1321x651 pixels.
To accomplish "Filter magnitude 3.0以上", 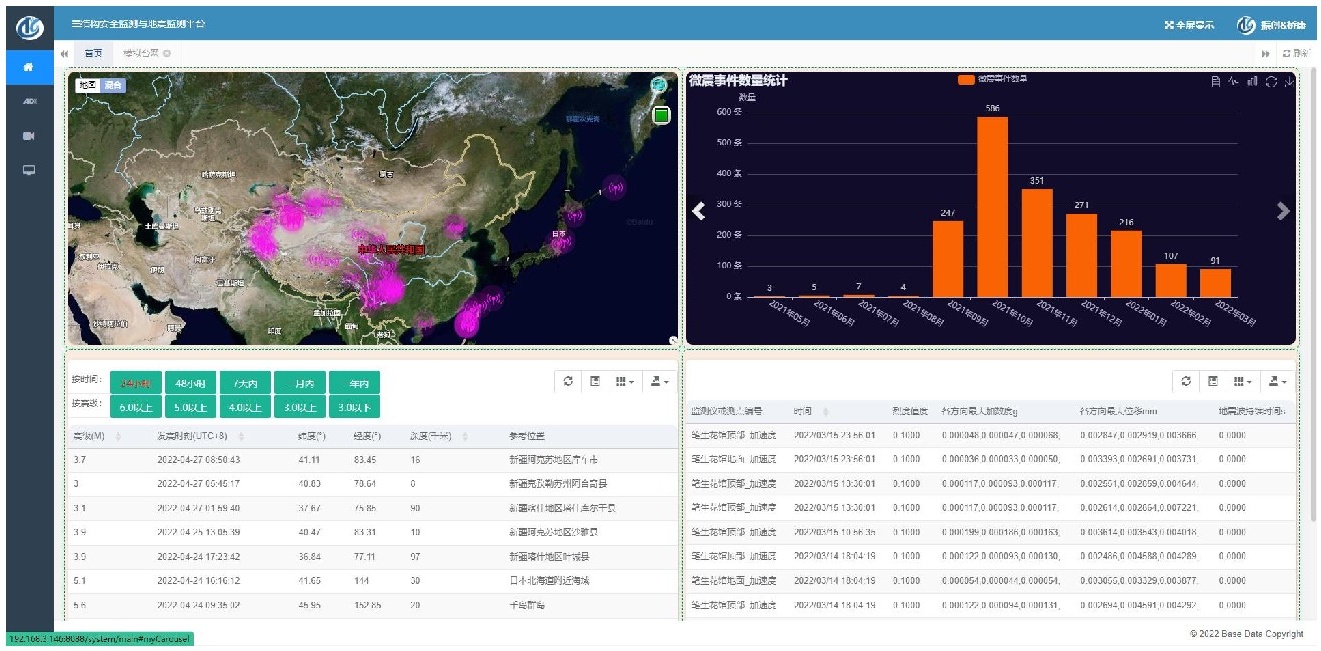I will 300,407.
